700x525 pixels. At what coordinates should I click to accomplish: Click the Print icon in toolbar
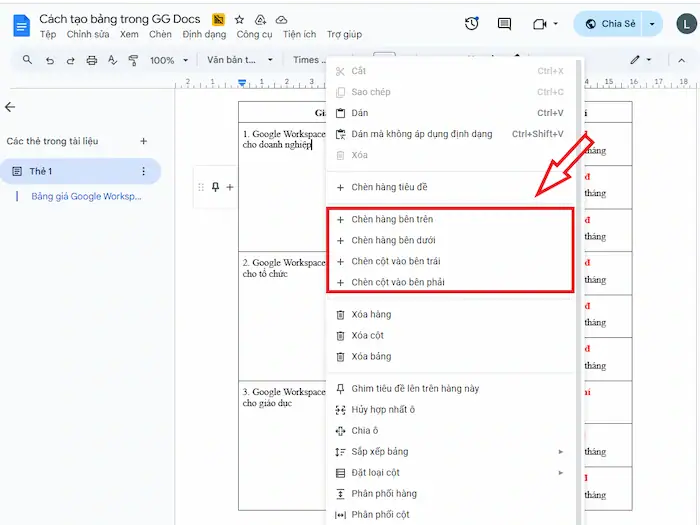coord(92,60)
